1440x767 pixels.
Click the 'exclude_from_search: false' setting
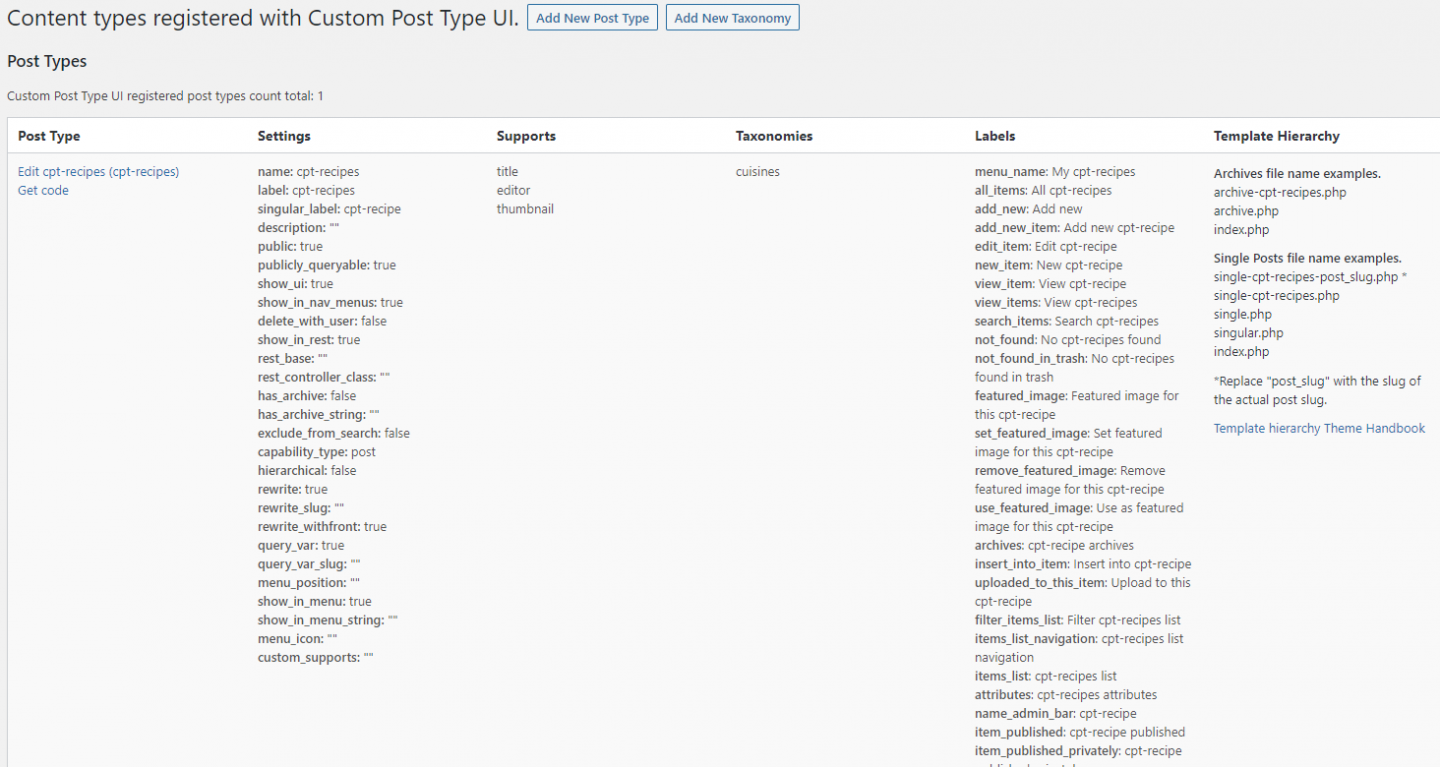click(334, 434)
